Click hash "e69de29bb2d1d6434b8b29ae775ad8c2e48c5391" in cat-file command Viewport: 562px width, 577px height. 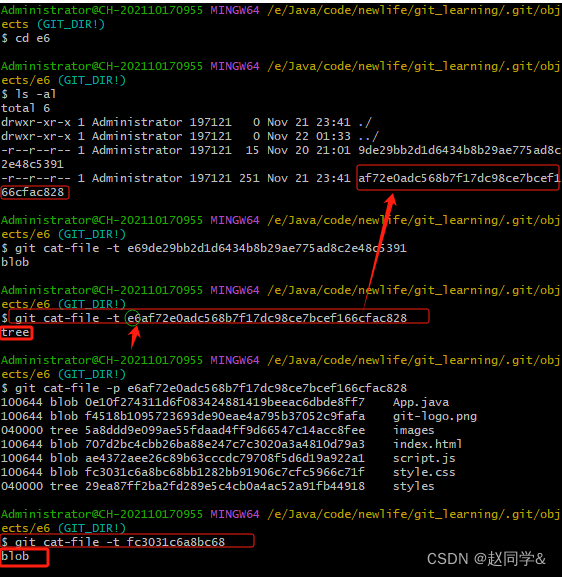pos(267,248)
